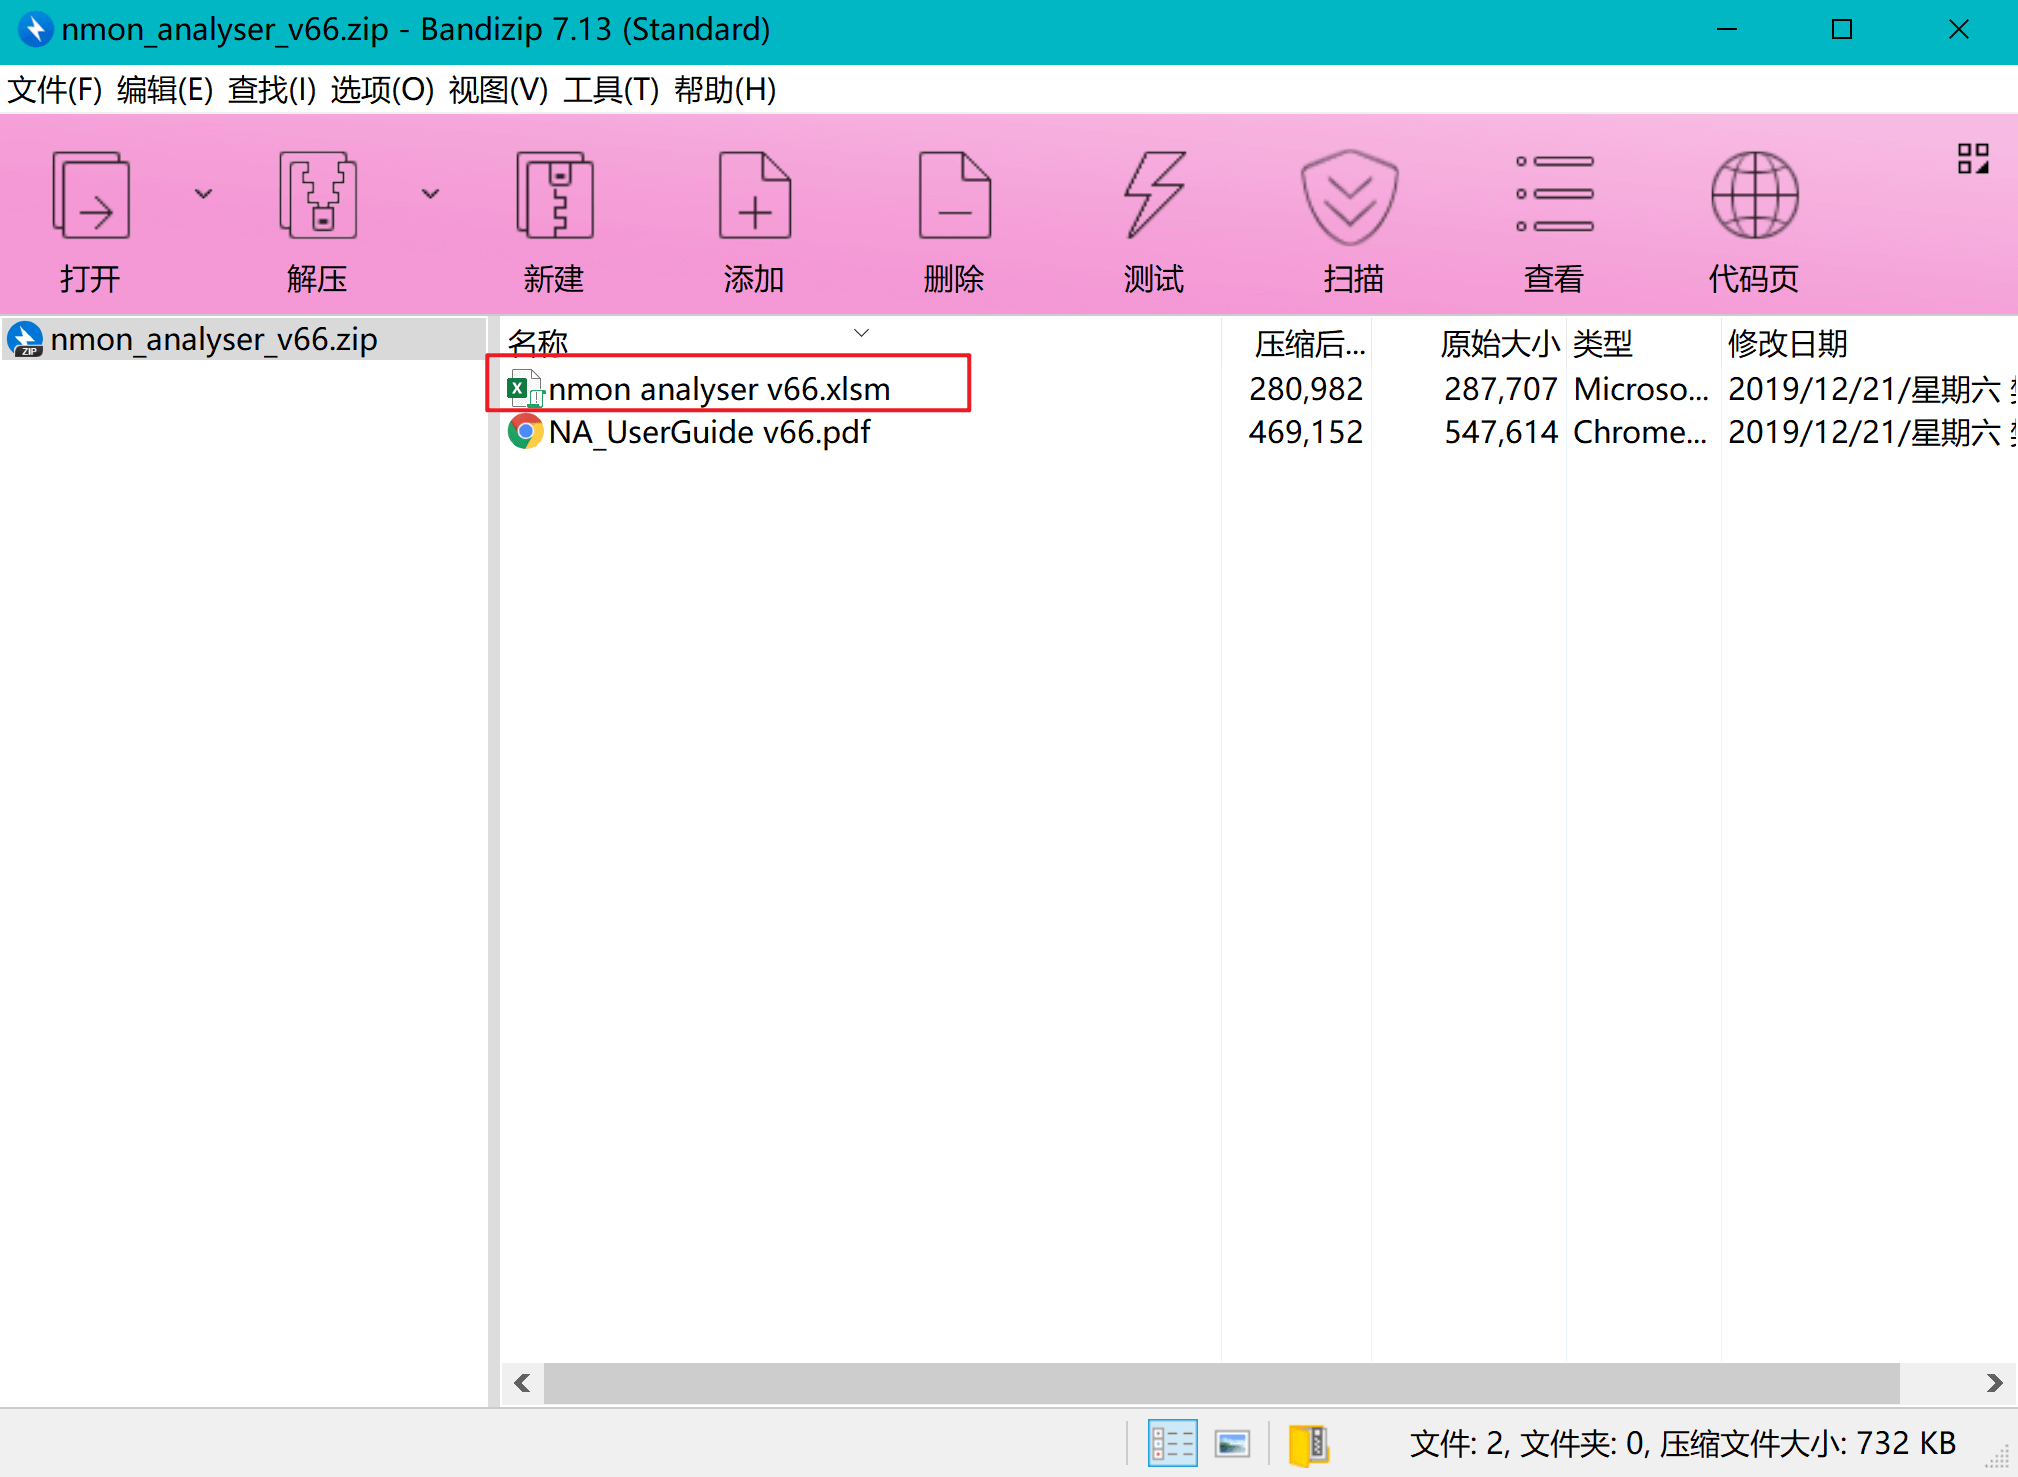
Task: Open the 工具(T) menu
Action: pyautogui.click(x=610, y=90)
